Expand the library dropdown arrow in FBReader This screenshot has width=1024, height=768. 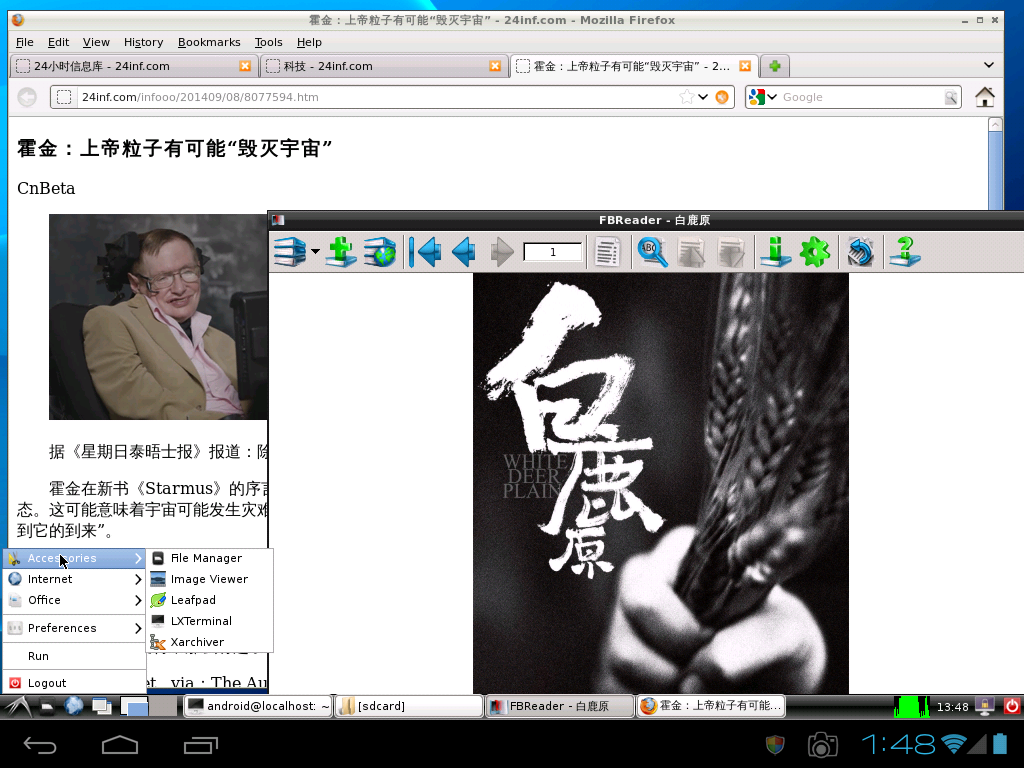click(x=315, y=252)
